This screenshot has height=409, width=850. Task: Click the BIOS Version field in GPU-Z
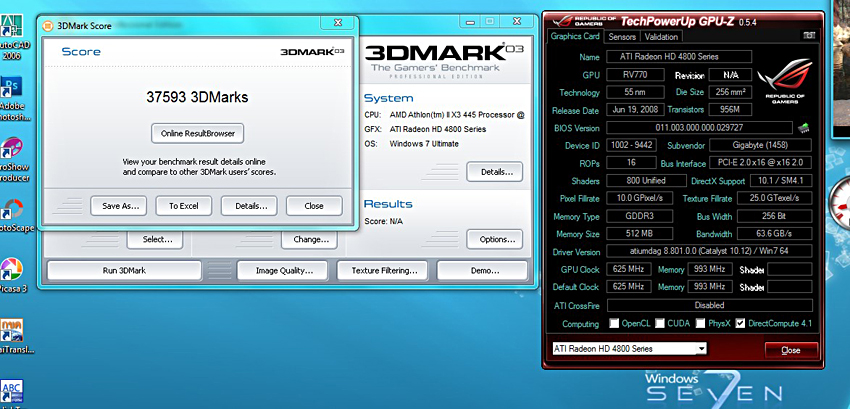[699, 128]
